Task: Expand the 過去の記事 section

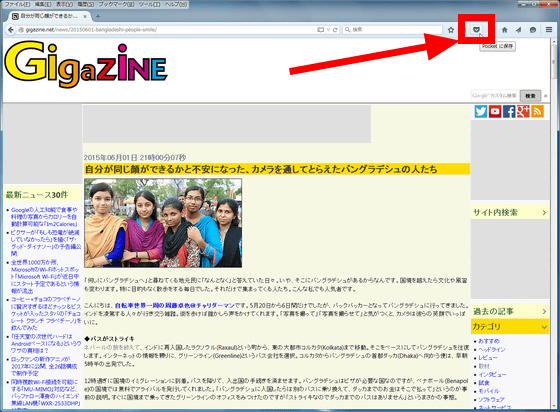Action: tap(510, 311)
